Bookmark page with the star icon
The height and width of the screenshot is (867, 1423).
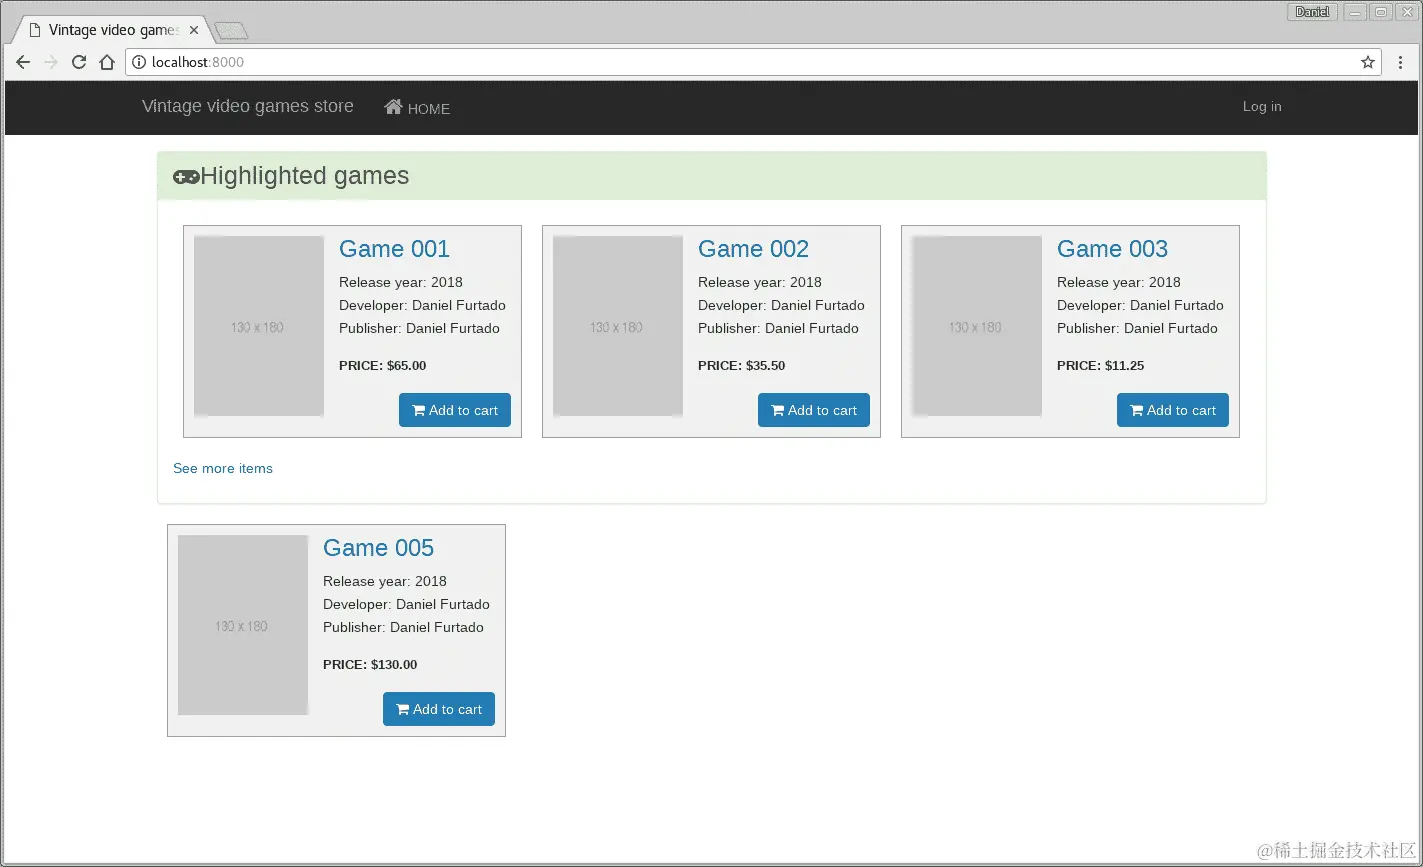point(1368,62)
